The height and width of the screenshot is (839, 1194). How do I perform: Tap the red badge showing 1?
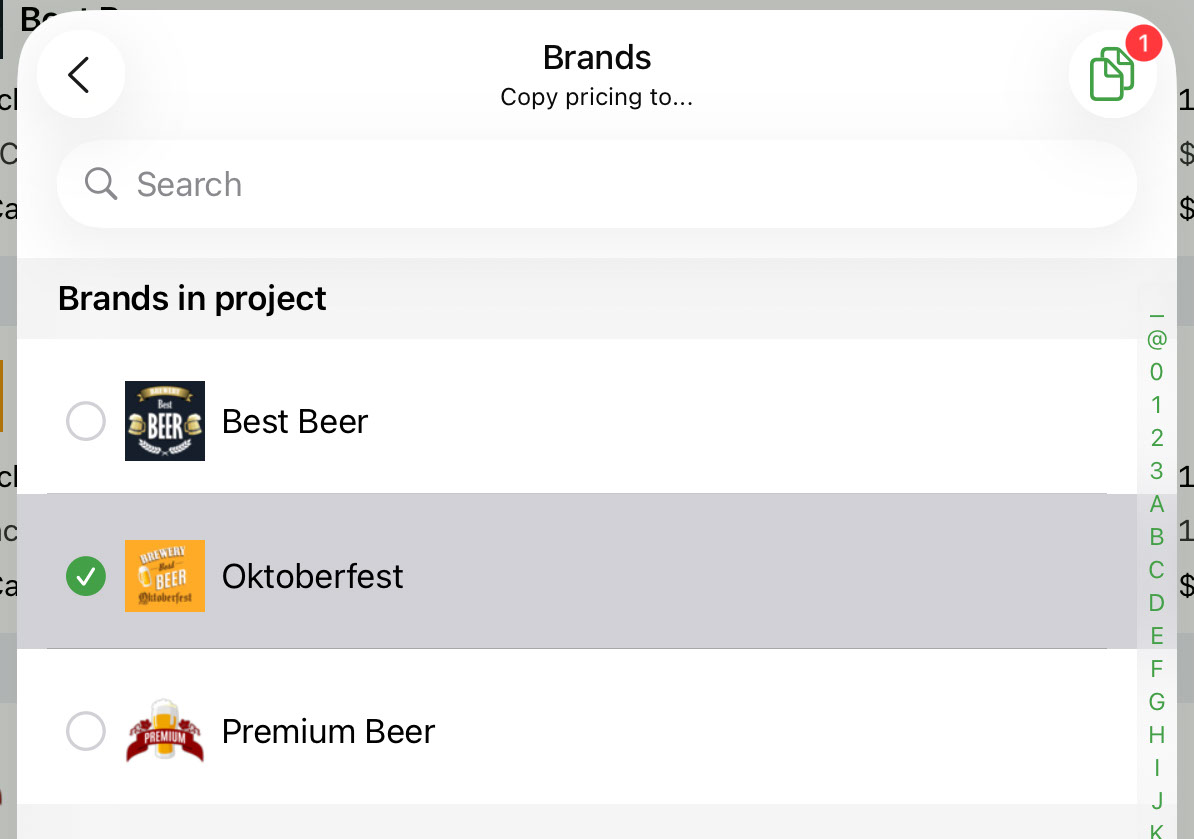coord(1143,43)
